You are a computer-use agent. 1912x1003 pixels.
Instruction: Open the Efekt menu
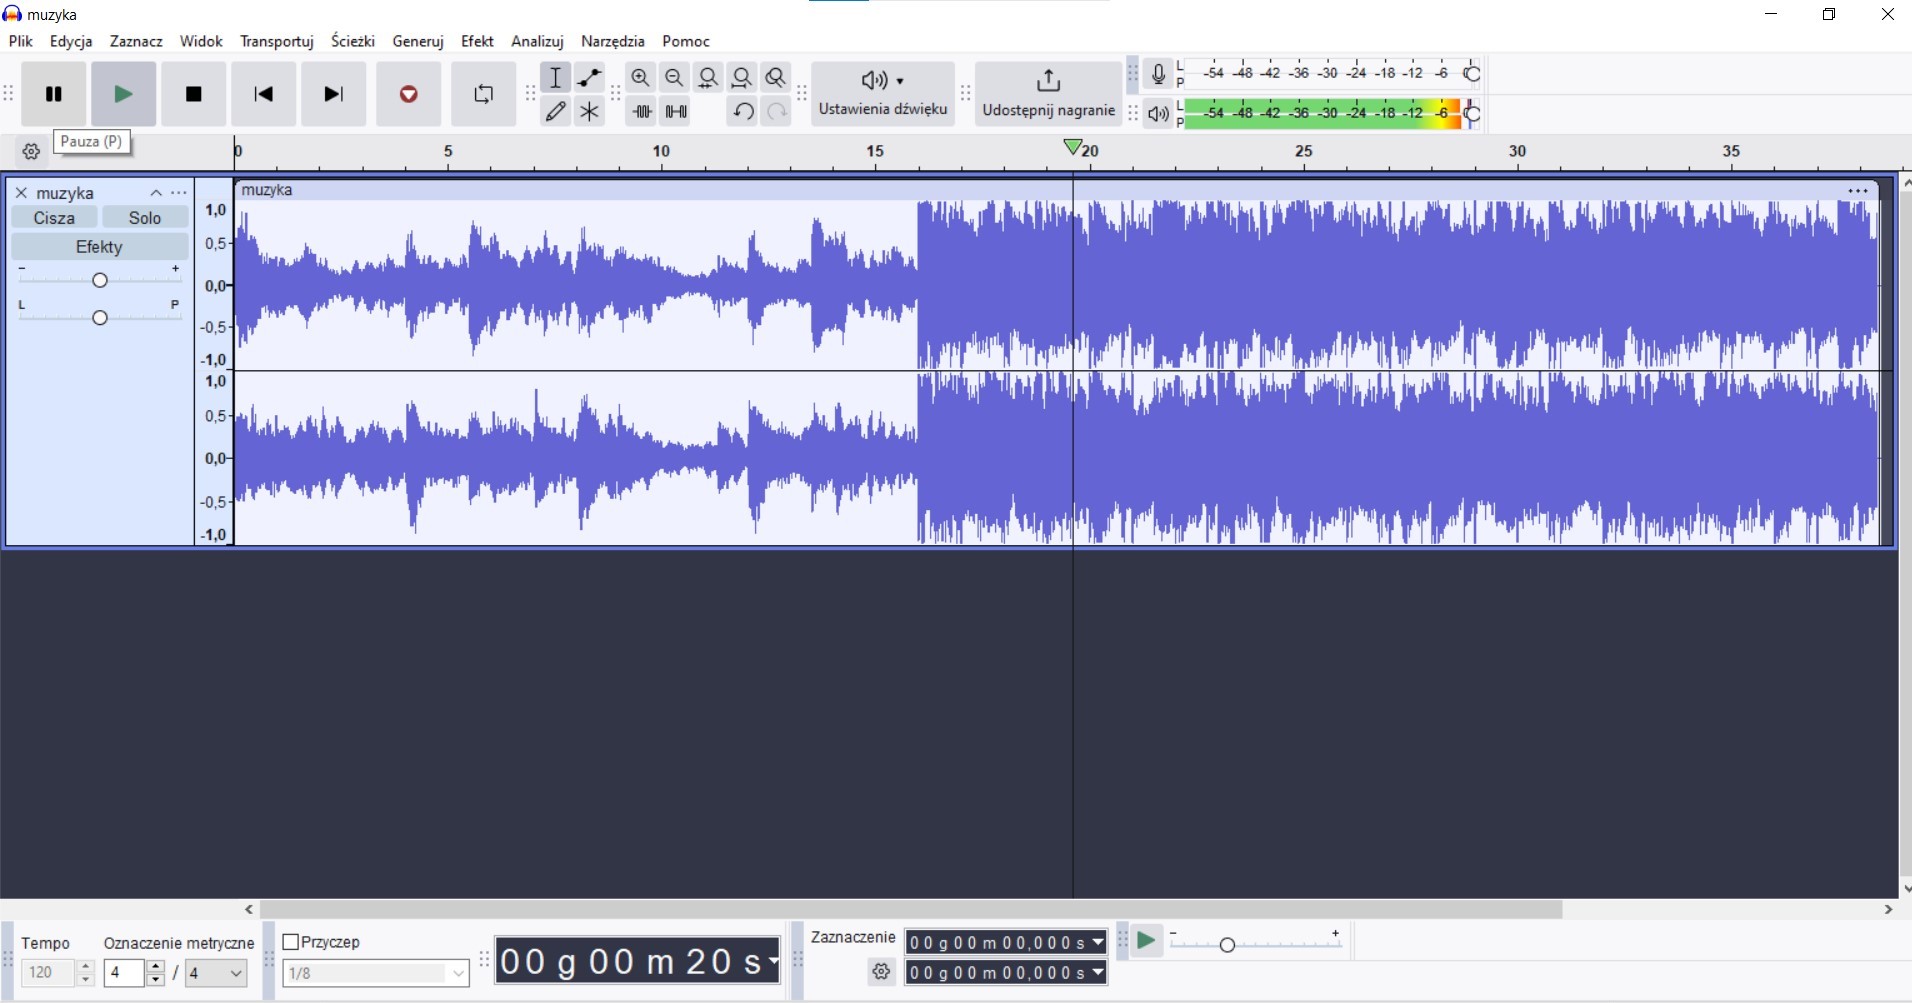pos(477,41)
